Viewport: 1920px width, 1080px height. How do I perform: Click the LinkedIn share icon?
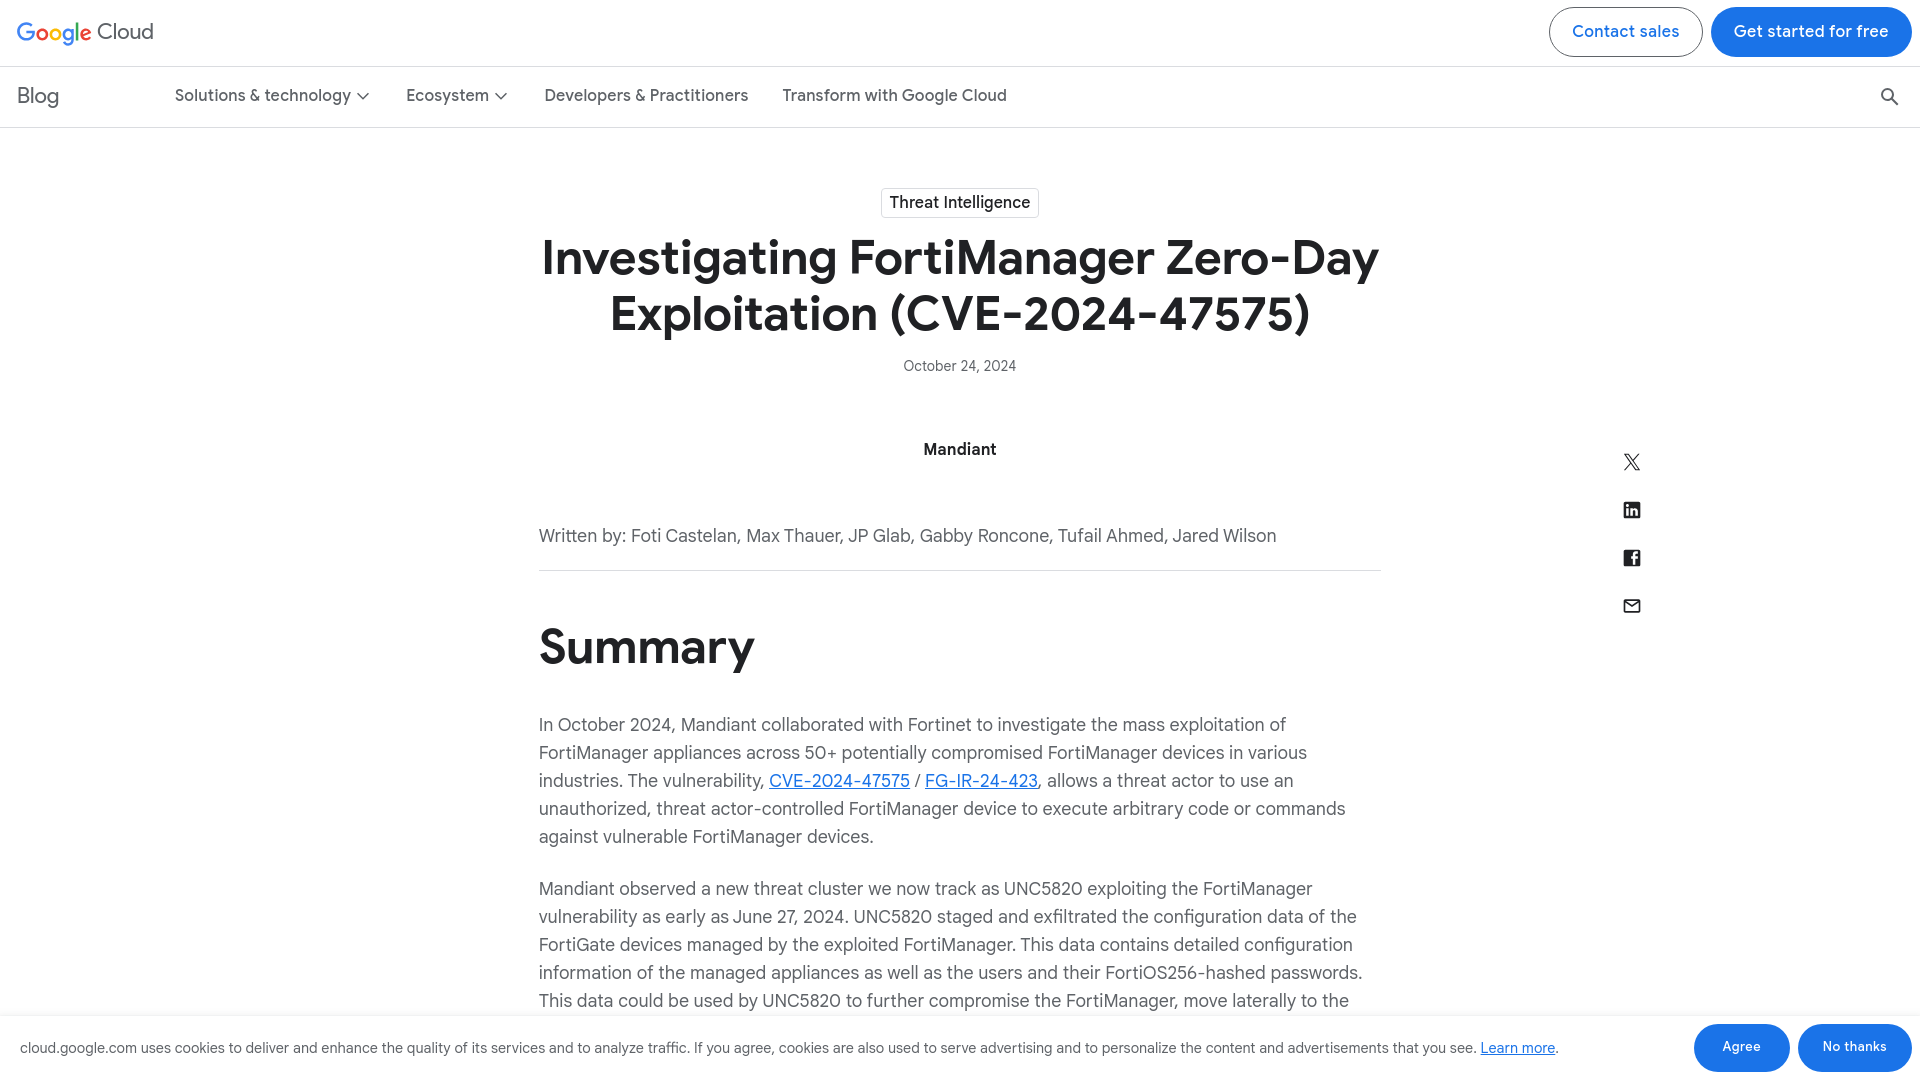1631,509
